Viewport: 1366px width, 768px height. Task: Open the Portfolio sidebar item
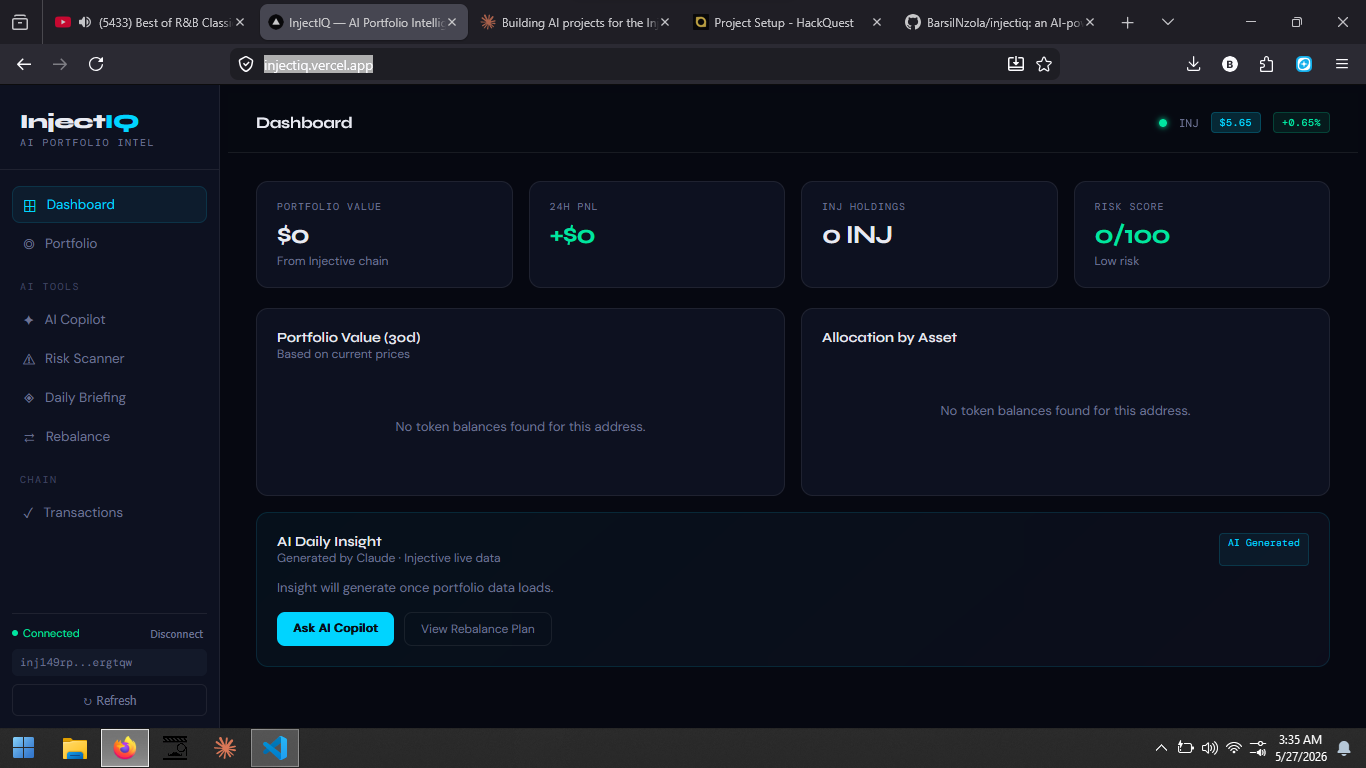109,243
